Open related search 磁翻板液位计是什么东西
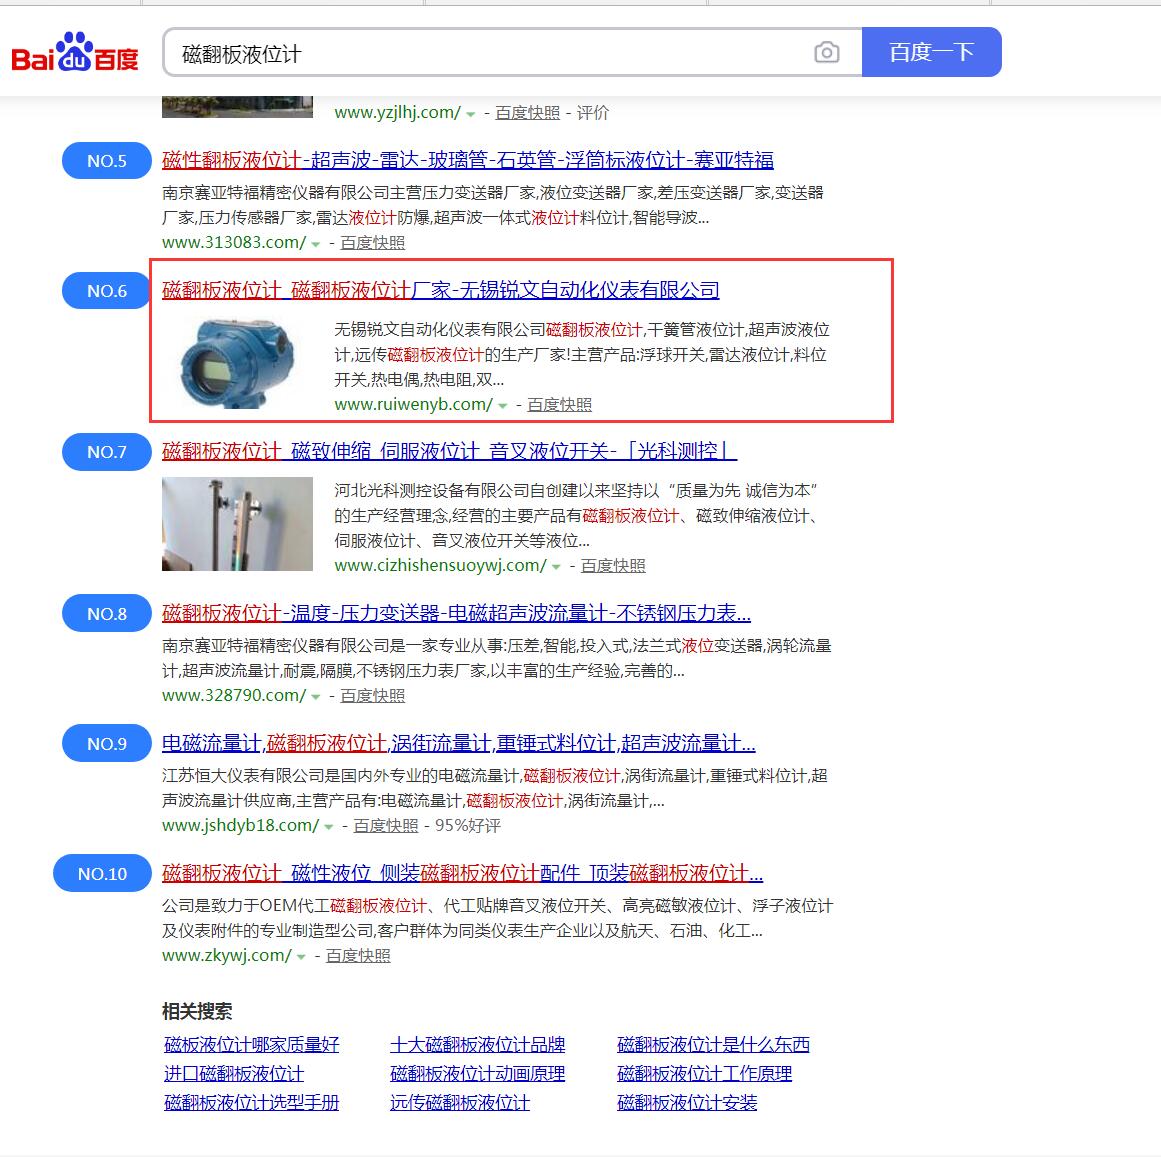 tap(714, 1044)
